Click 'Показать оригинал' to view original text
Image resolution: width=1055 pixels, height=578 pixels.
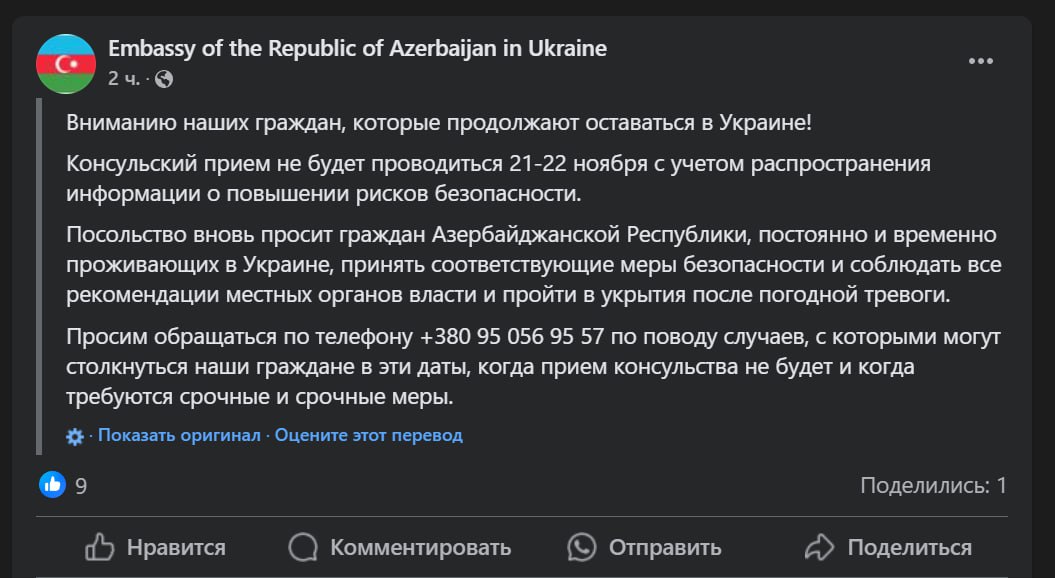179,435
